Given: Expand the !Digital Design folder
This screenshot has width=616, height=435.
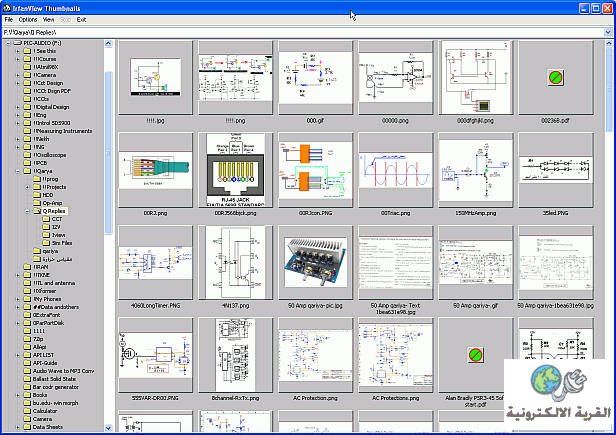Looking at the screenshot, I should click(18, 107).
